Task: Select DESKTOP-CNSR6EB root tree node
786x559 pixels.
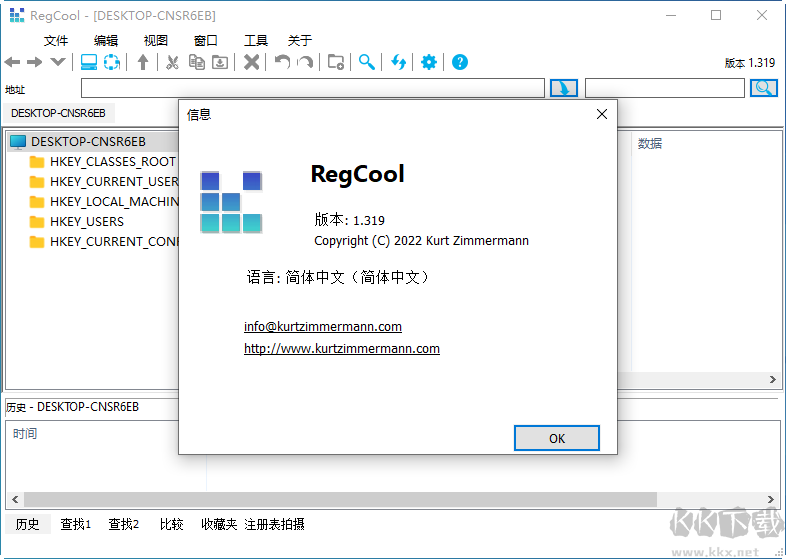Action: [x=88, y=142]
